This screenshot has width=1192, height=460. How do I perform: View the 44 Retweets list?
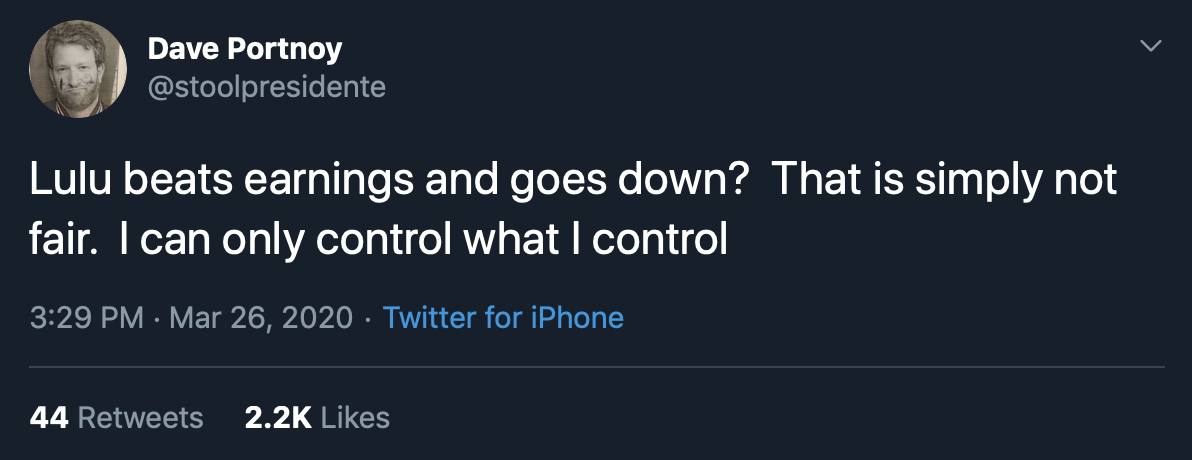coord(116,417)
